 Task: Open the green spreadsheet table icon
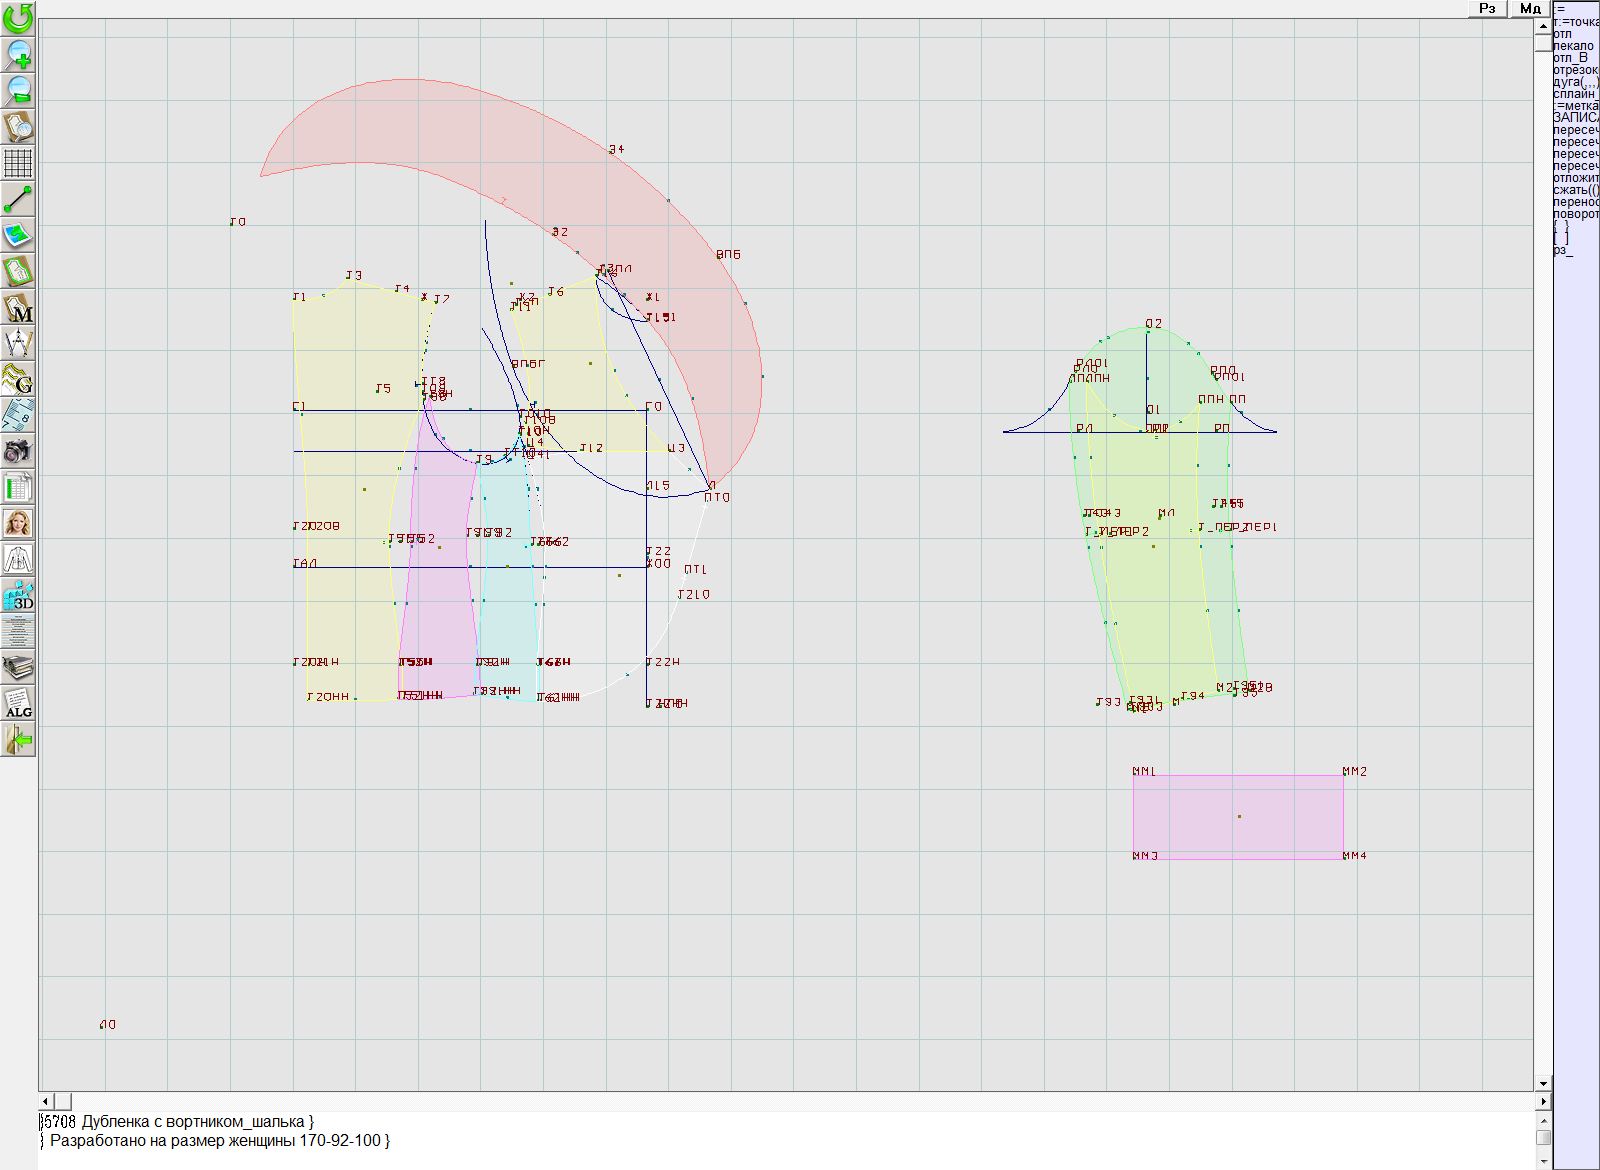[18, 487]
